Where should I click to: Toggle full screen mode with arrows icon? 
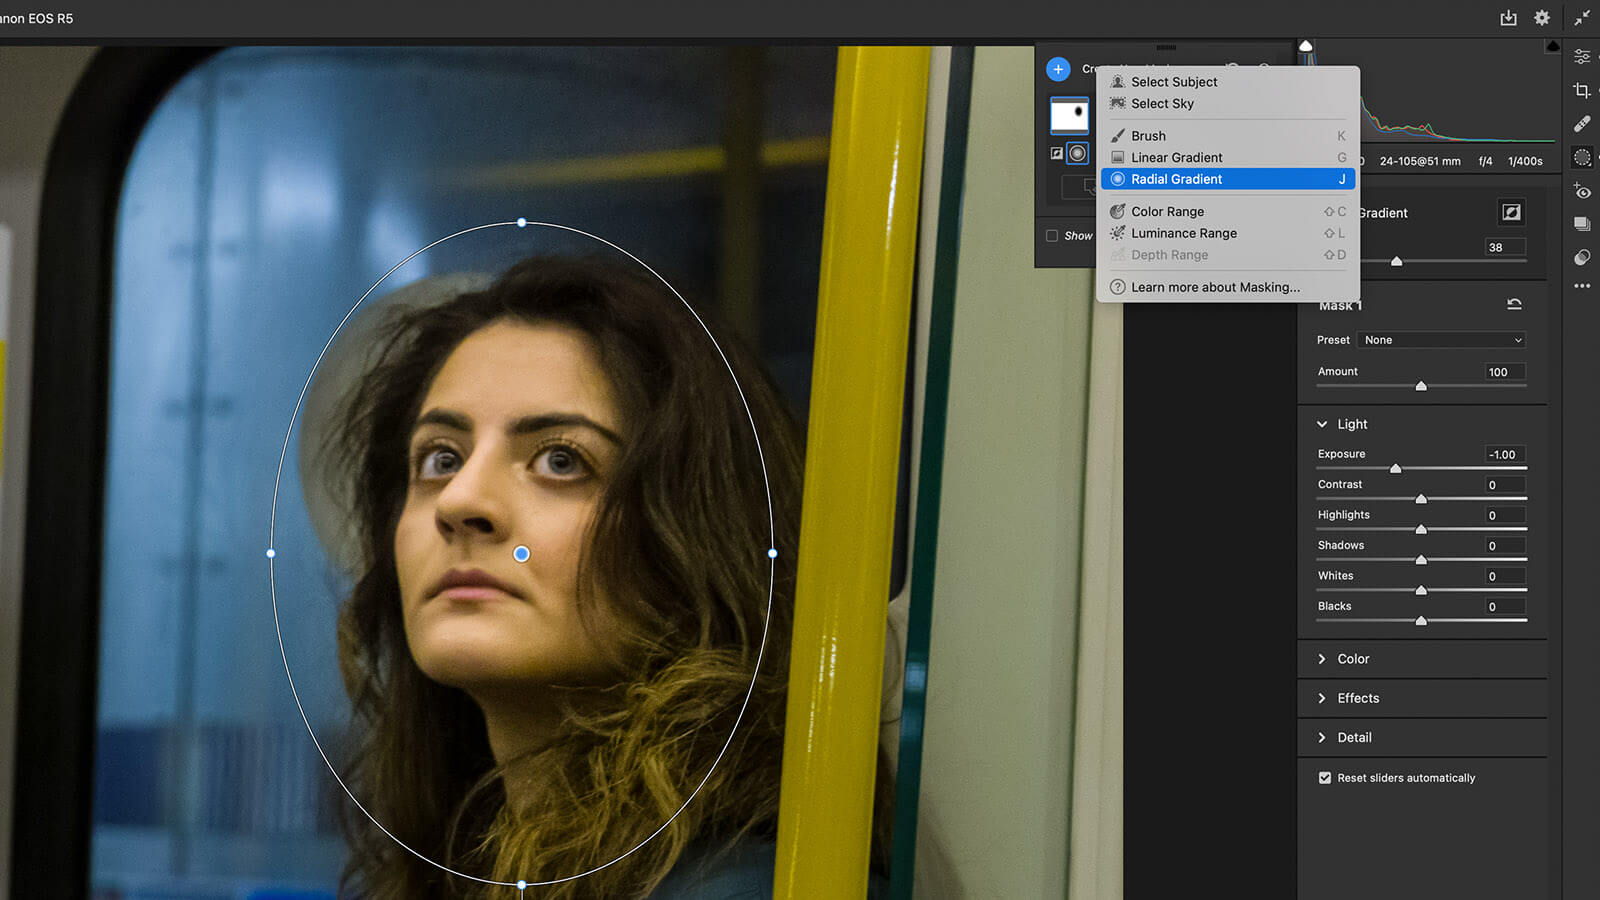1582,18
